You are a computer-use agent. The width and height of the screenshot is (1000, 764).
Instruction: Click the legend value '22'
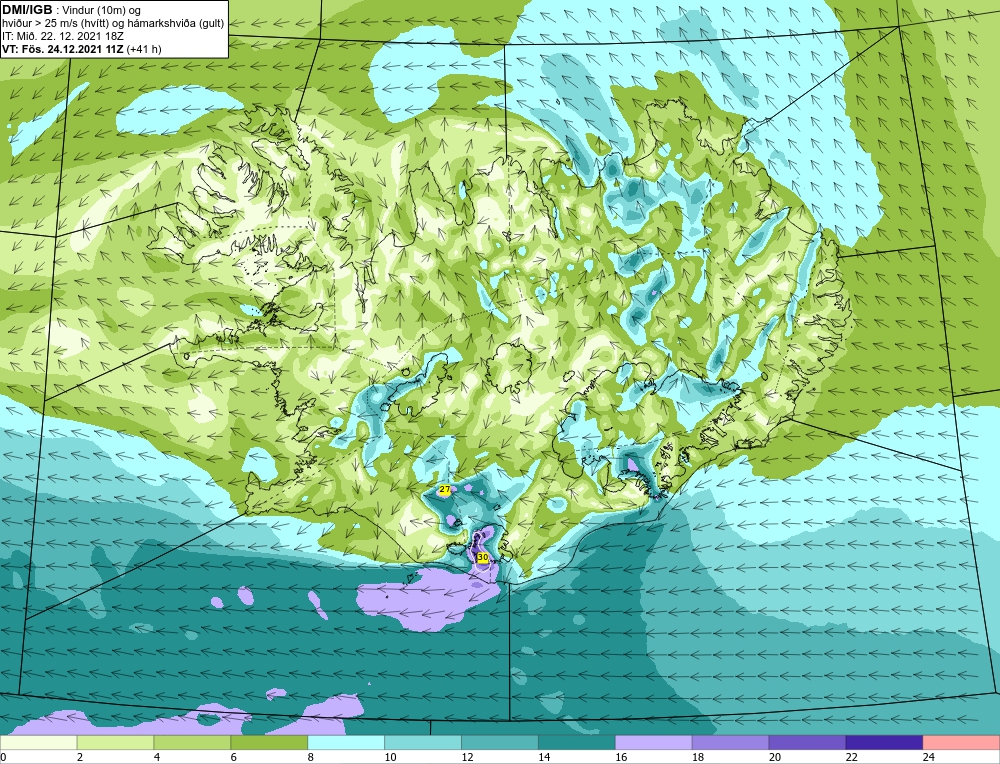[x=851, y=757]
